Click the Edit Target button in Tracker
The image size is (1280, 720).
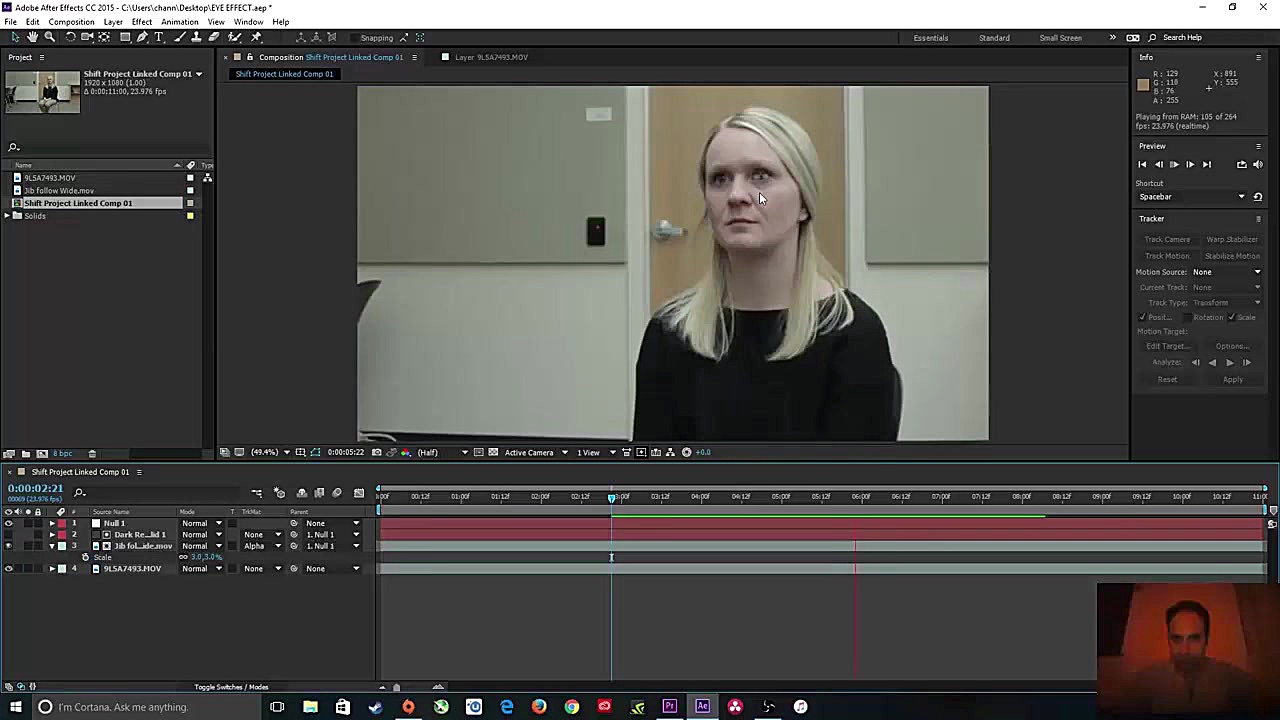click(1166, 346)
